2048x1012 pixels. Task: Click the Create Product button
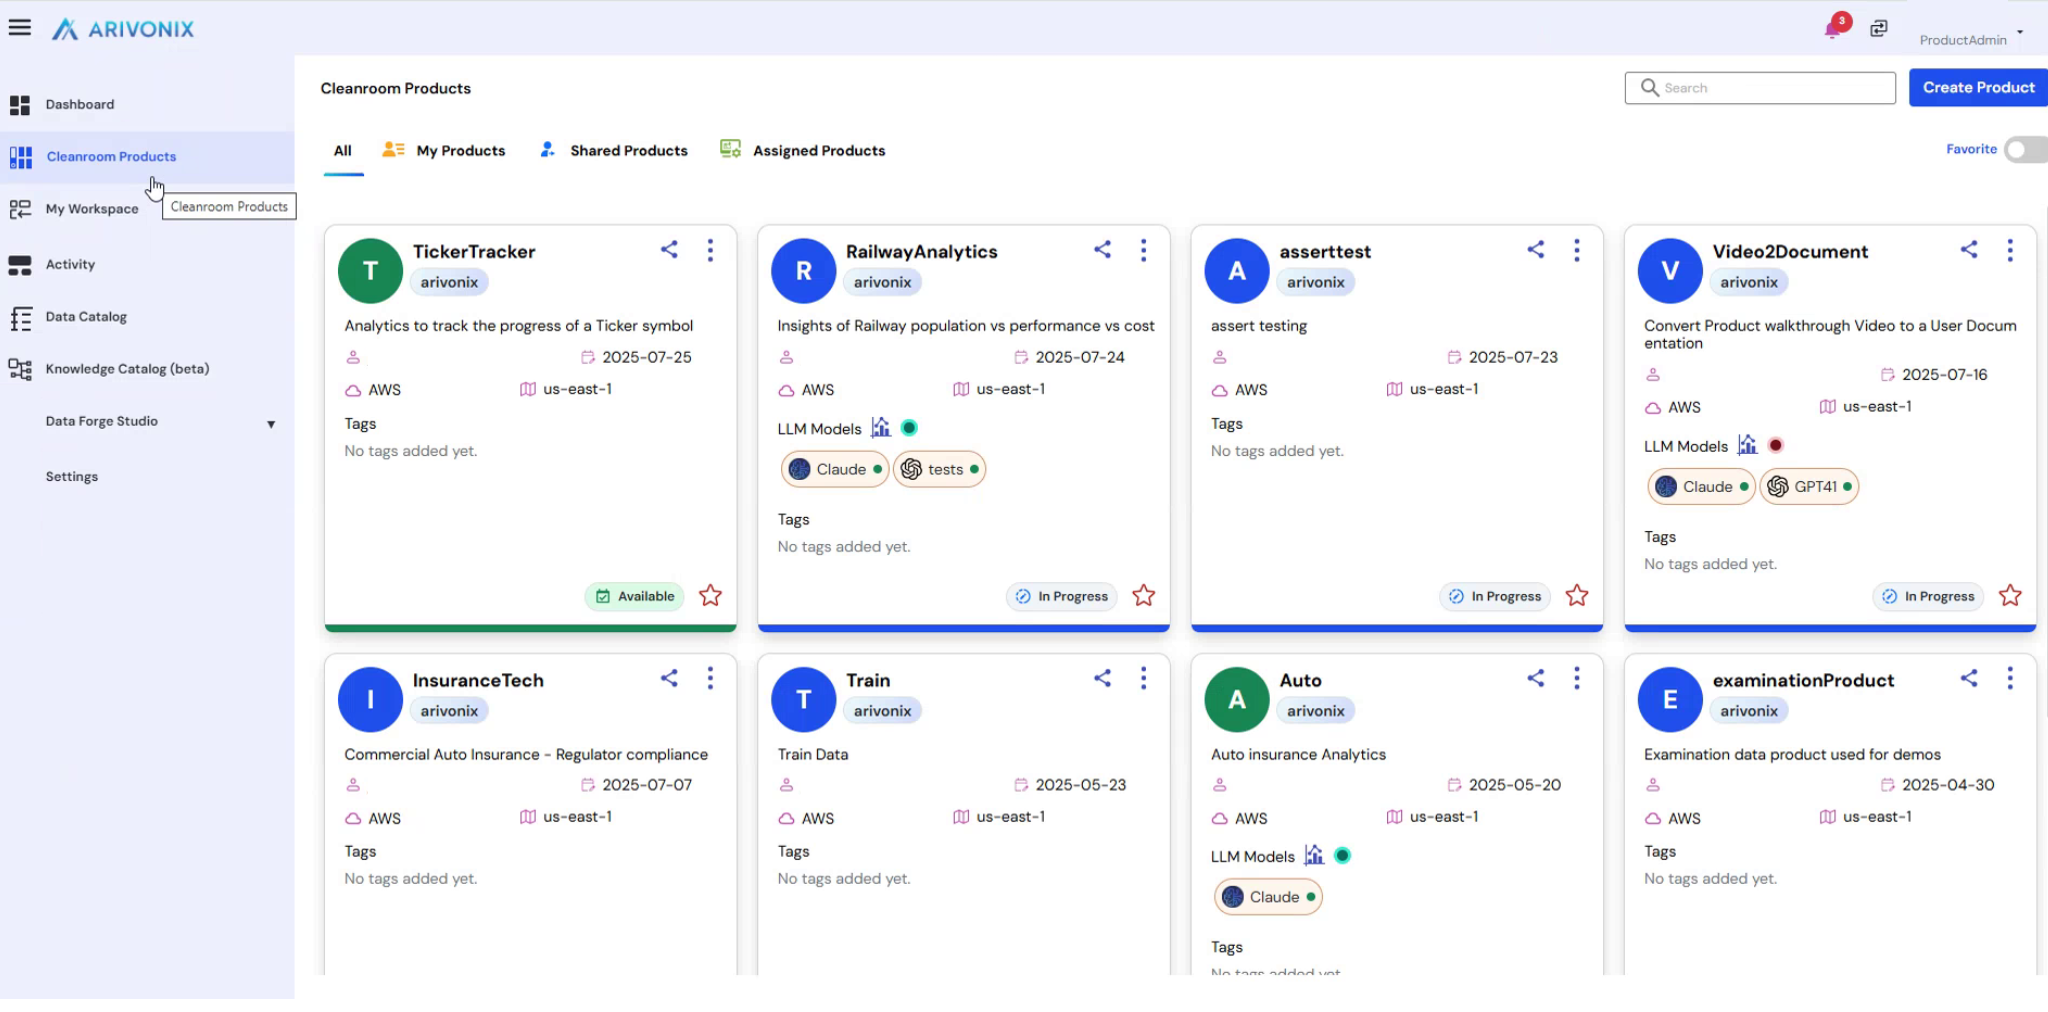[1977, 88]
